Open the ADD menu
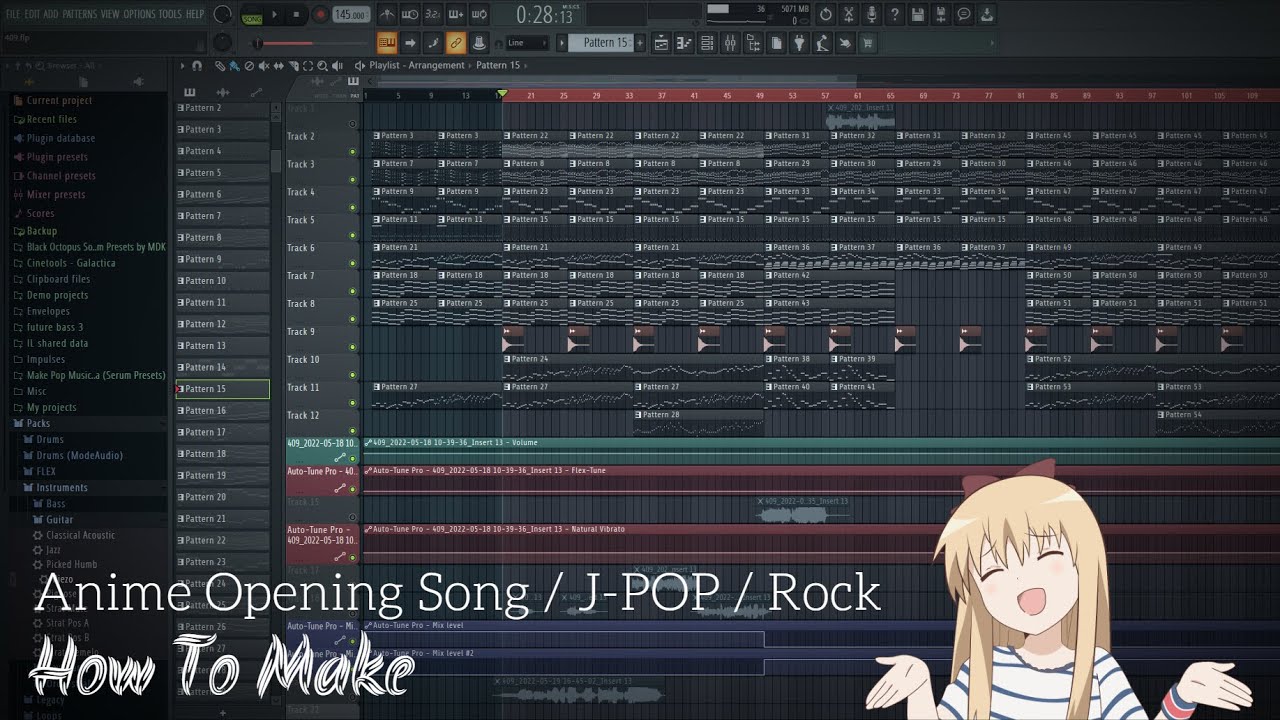The image size is (1280, 720). pos(51,14)
